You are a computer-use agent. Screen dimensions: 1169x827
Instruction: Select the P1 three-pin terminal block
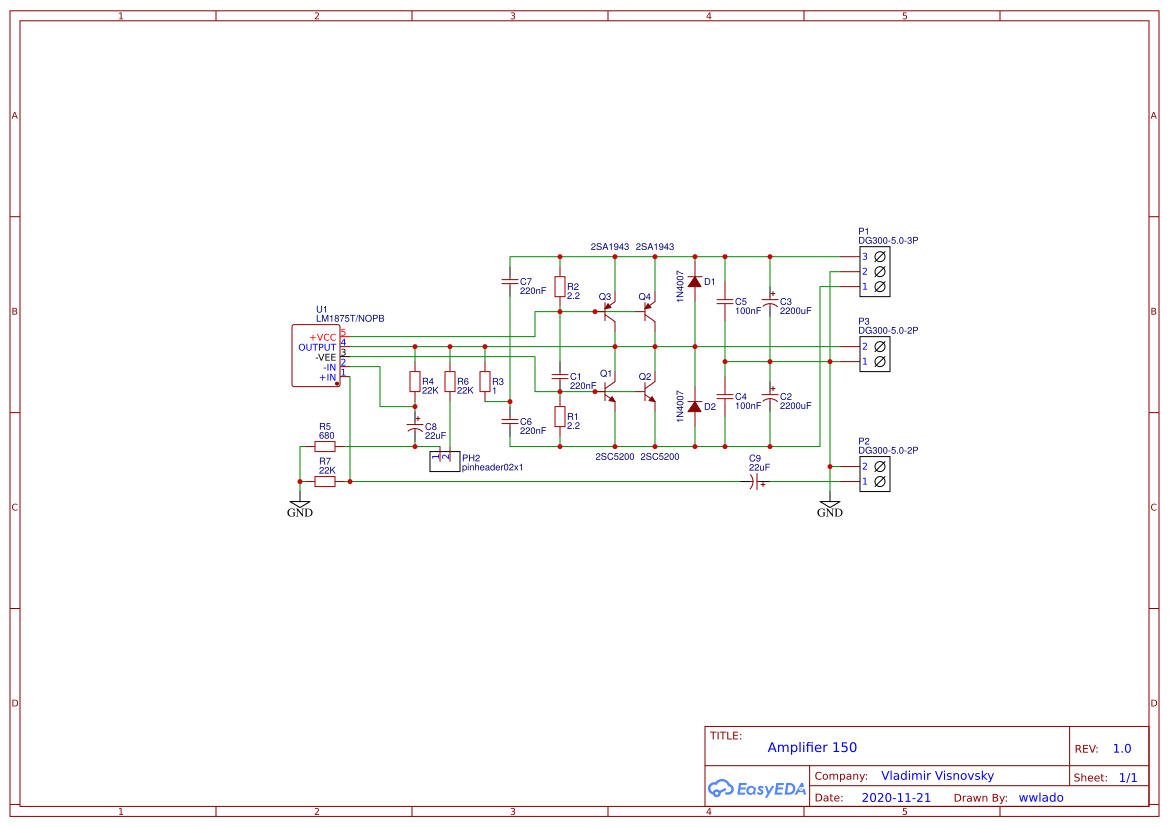874,272
